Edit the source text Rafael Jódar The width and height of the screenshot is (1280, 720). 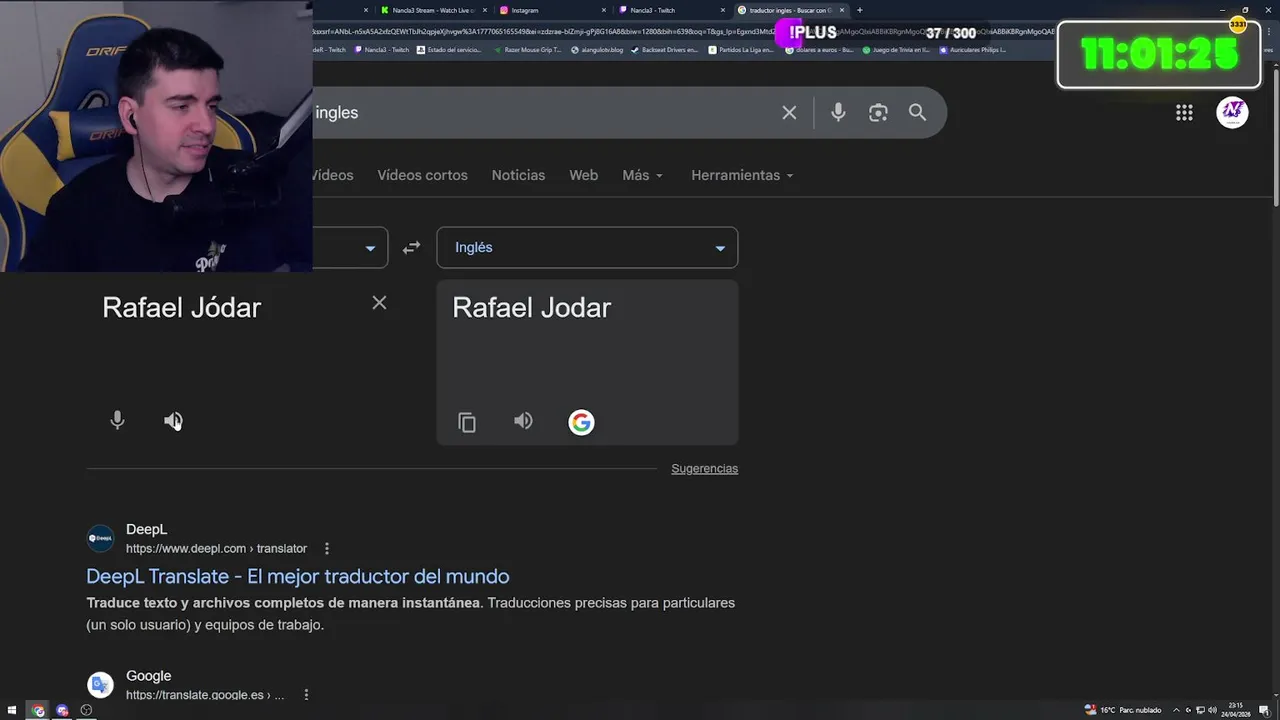click(181, 307)
